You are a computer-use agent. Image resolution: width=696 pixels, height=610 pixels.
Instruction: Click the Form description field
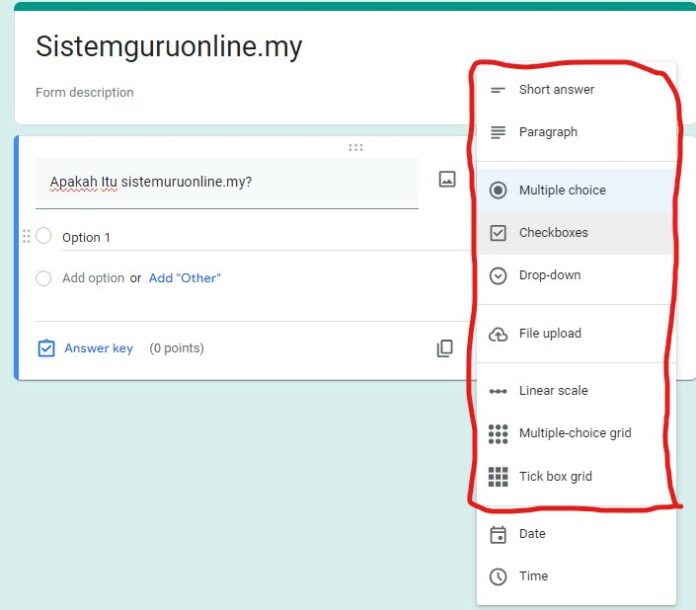(84, 92)
